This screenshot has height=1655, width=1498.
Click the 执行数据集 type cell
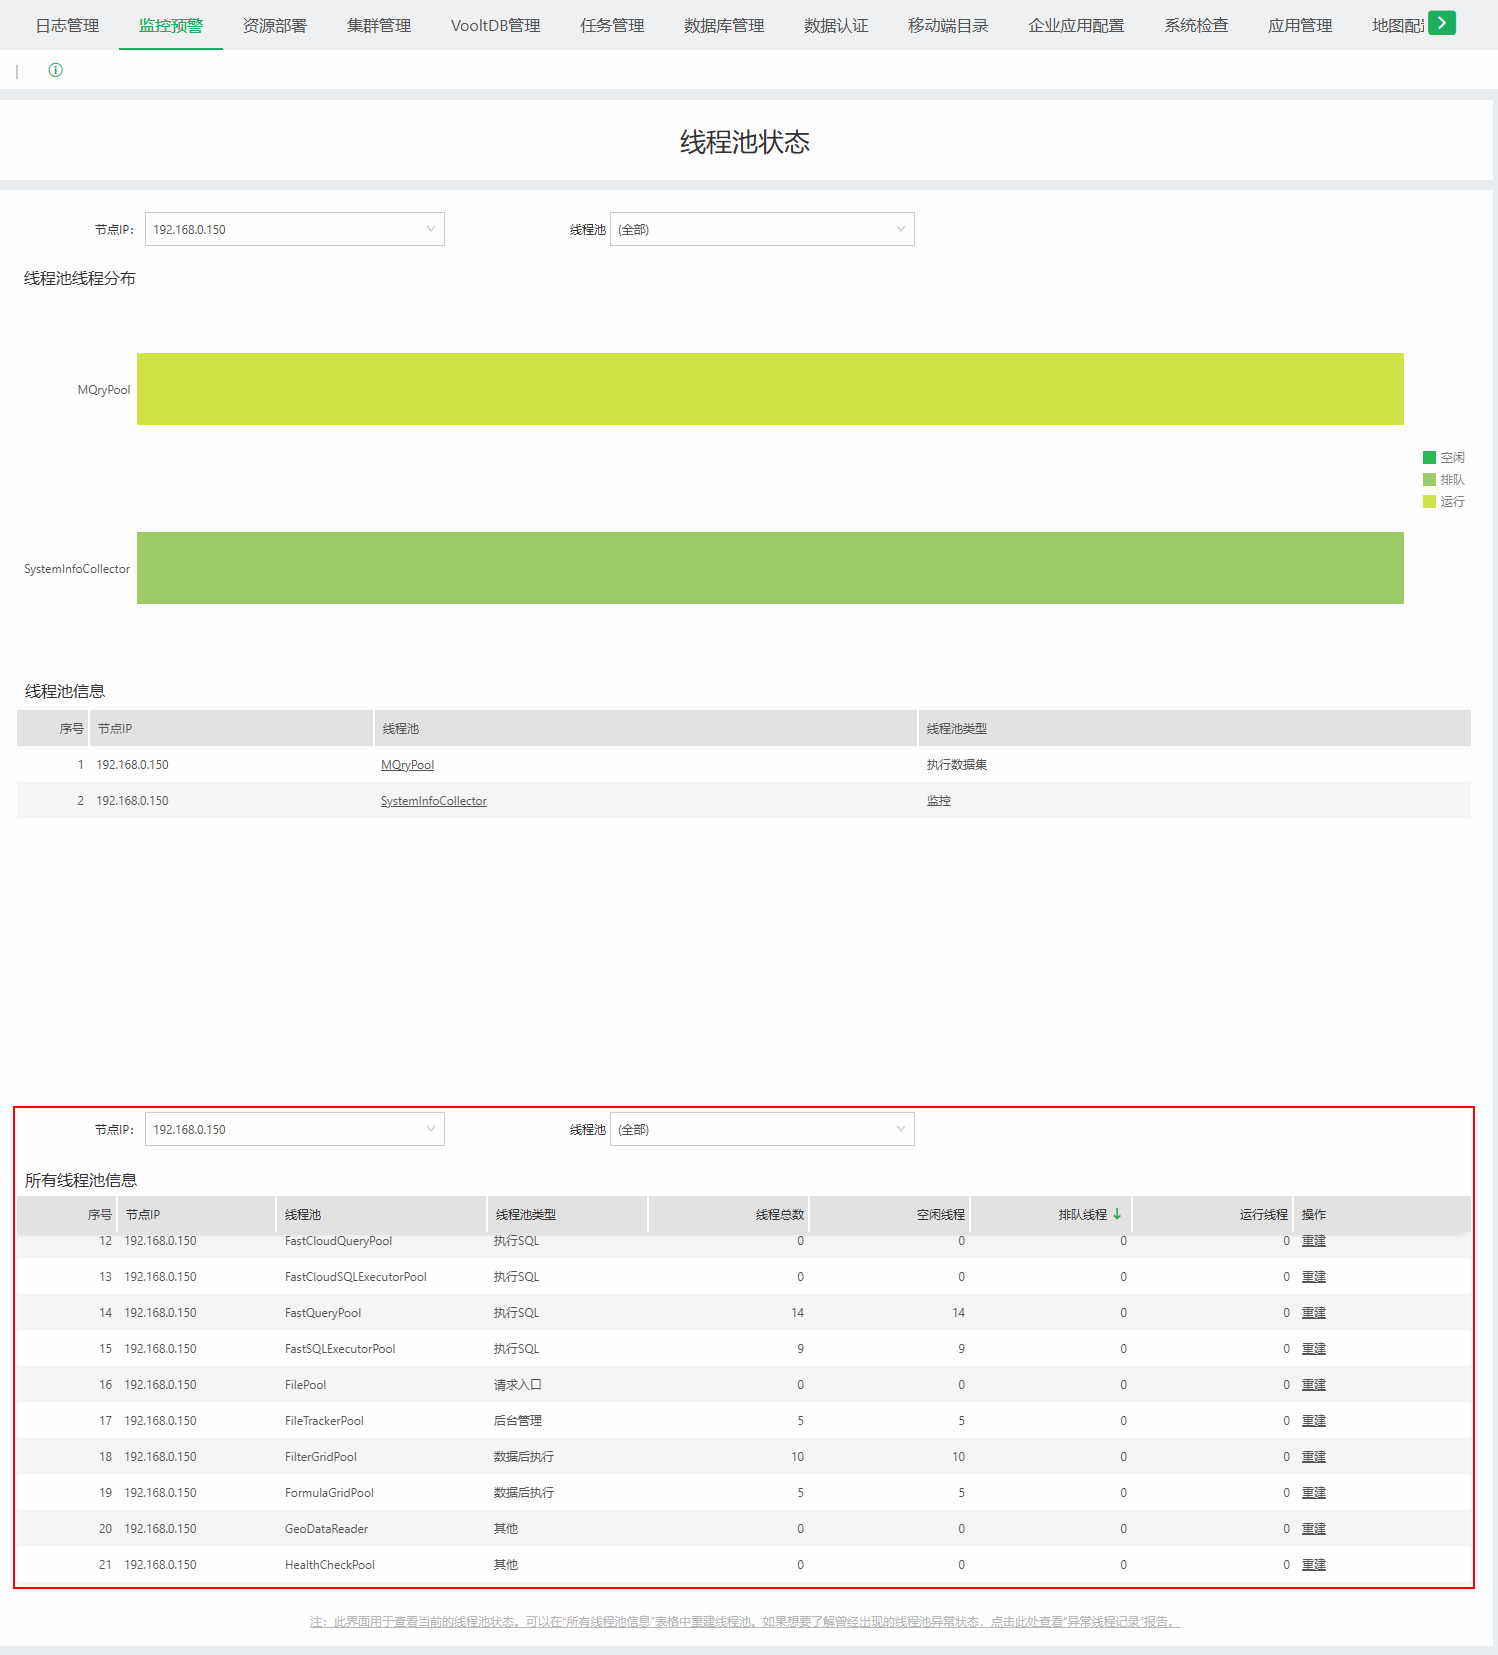957,765
